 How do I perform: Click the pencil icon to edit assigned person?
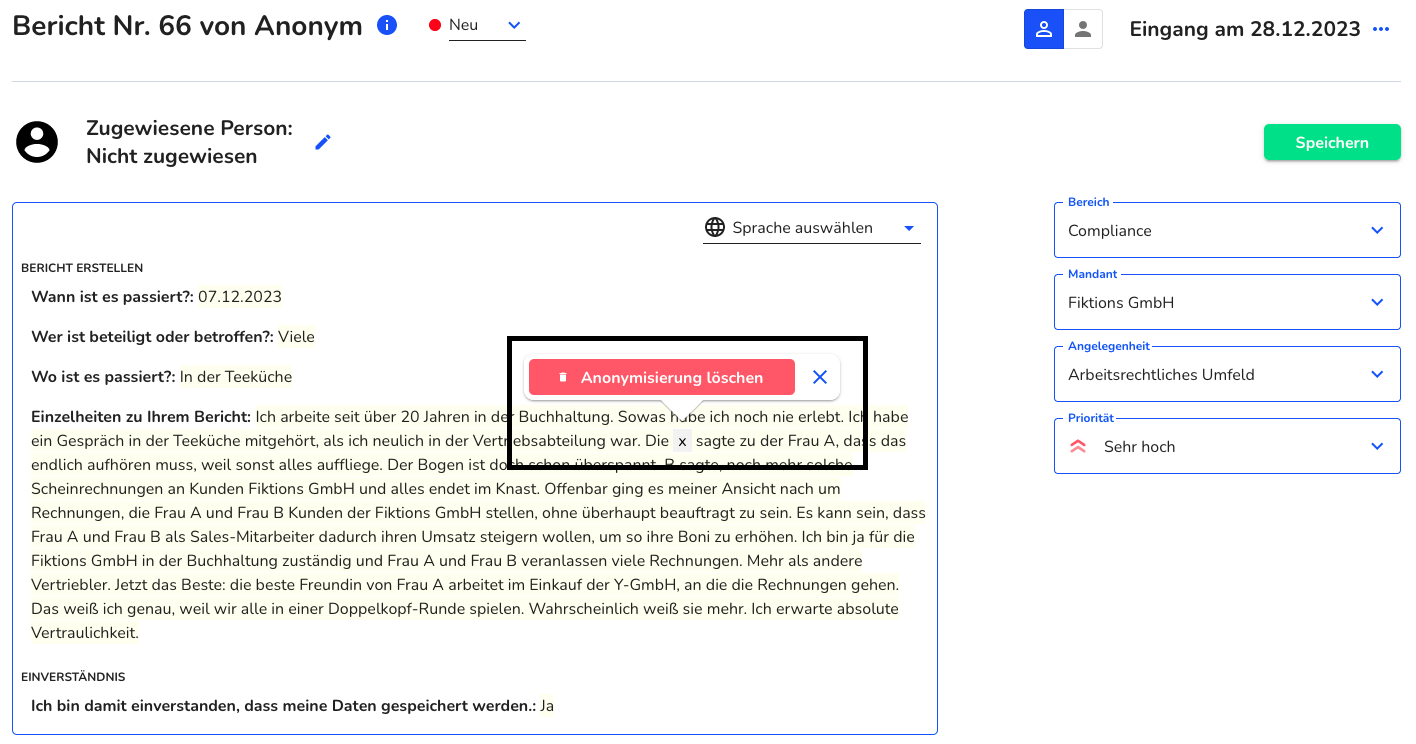(322, 142)
